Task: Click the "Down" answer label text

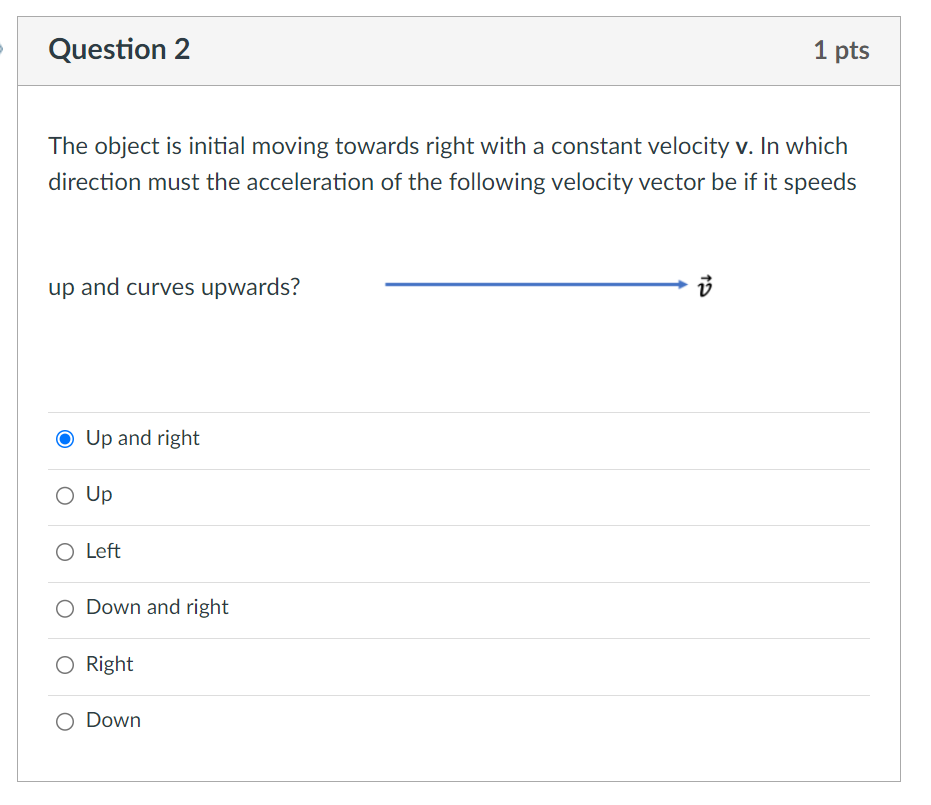Action: coord(113,720)
